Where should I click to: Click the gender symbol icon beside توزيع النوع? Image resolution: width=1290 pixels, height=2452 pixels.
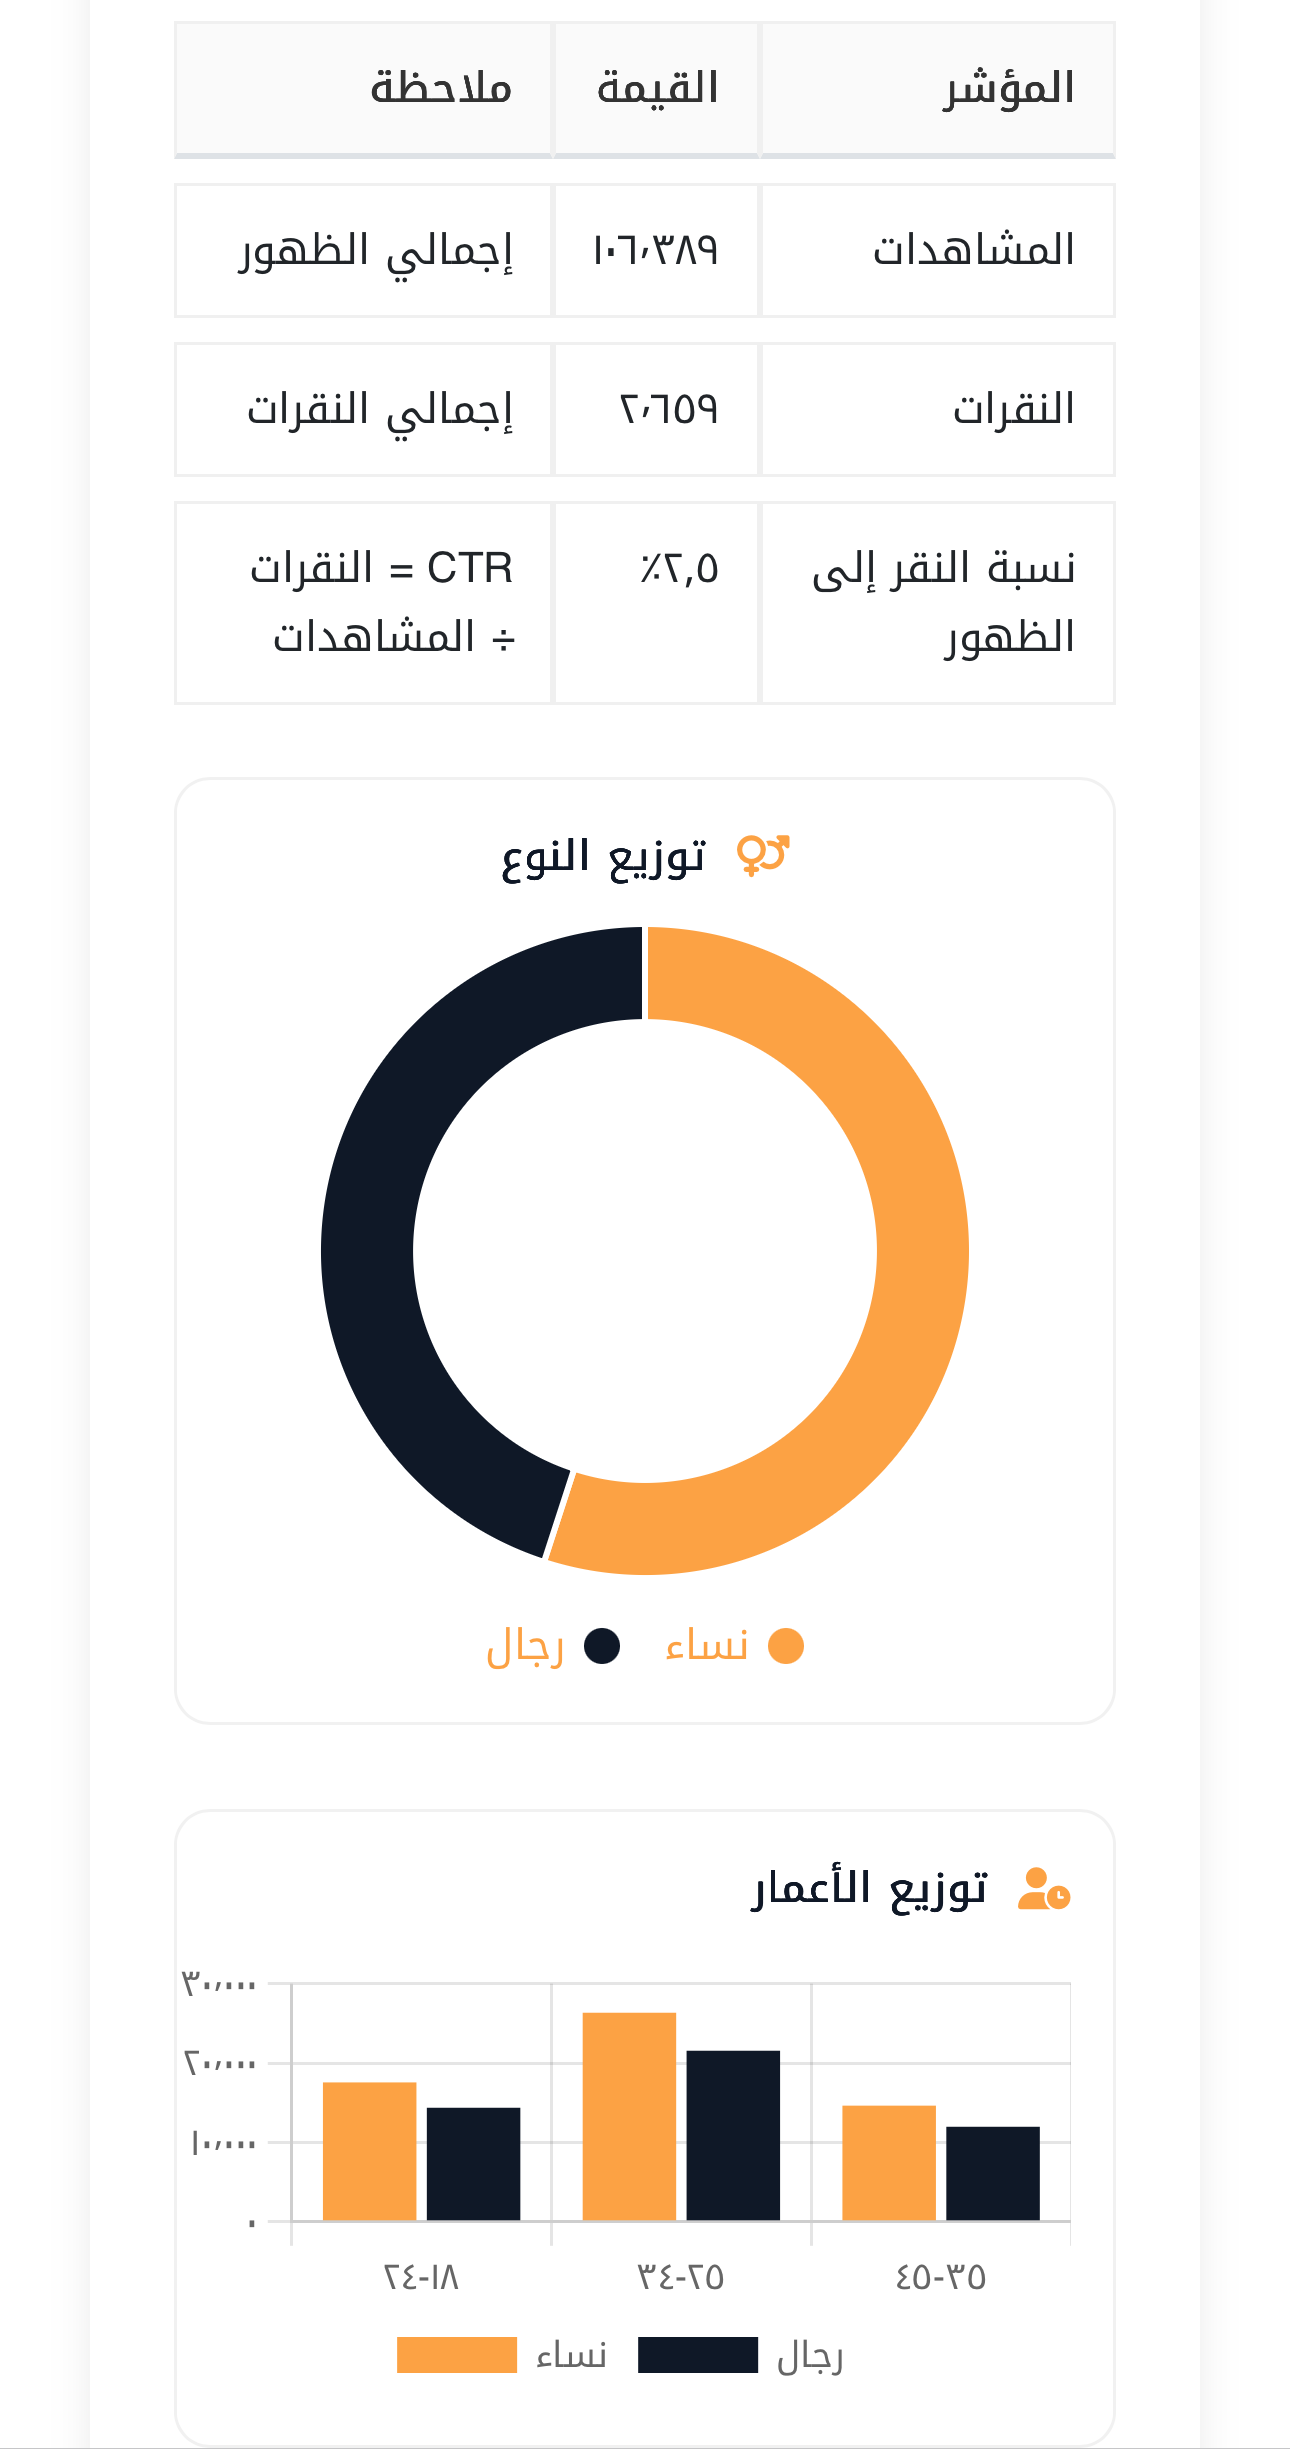(x=763, y=856)
